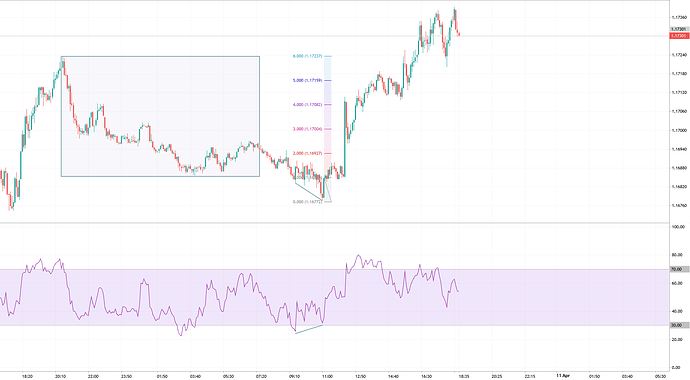Click the RSI 0.00 scale label

[x=676, y=368]
